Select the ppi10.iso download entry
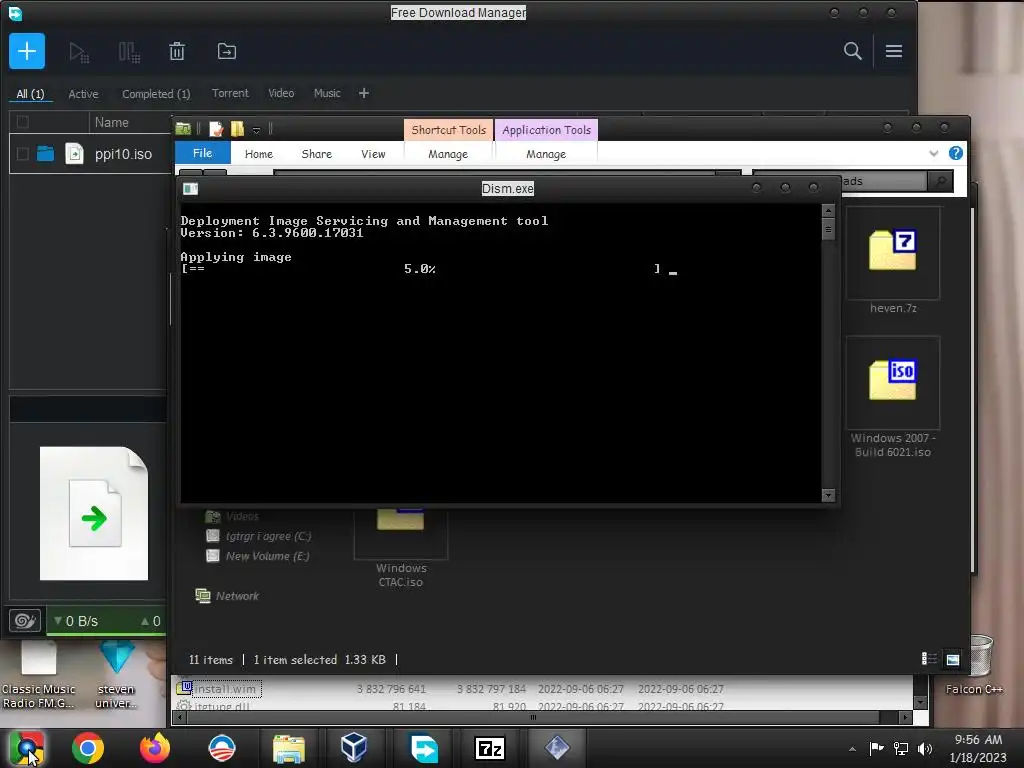This screenshot has width=1024, height=768. pos(123,154)
